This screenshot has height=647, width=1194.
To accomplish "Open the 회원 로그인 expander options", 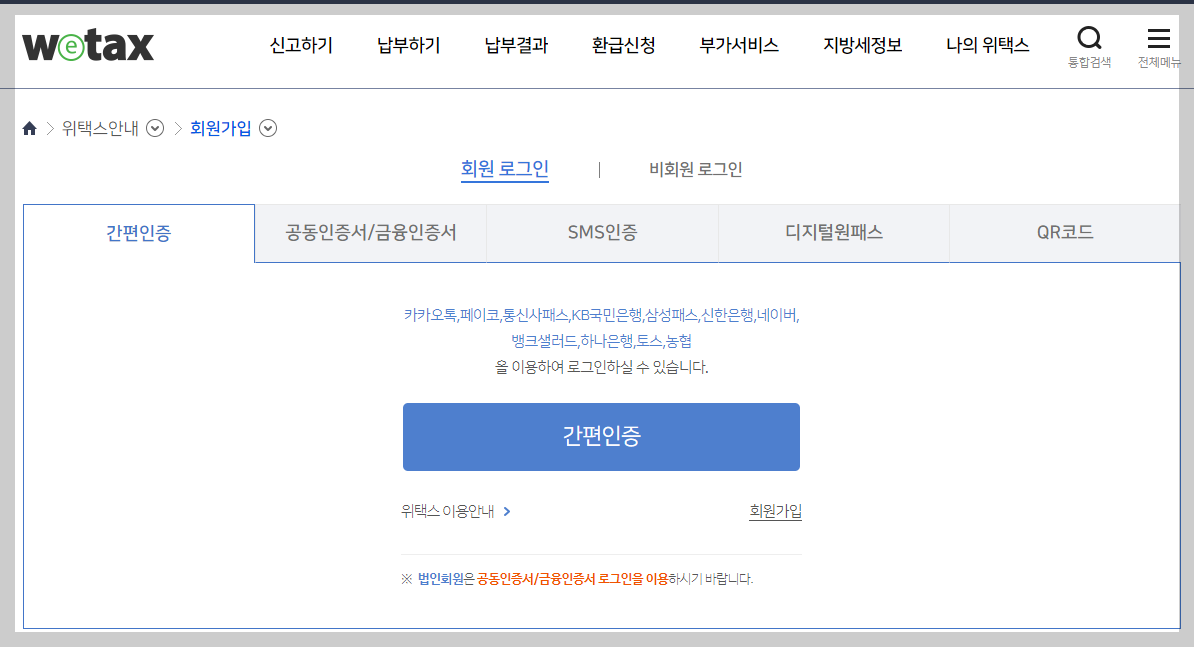I will [504, 168].
